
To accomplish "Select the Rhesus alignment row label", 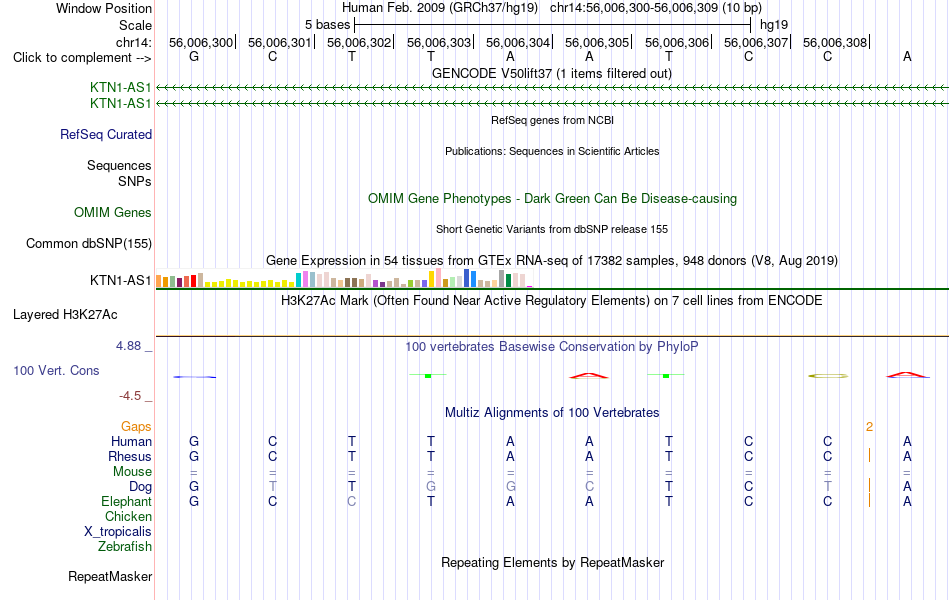I will (130, 456).
